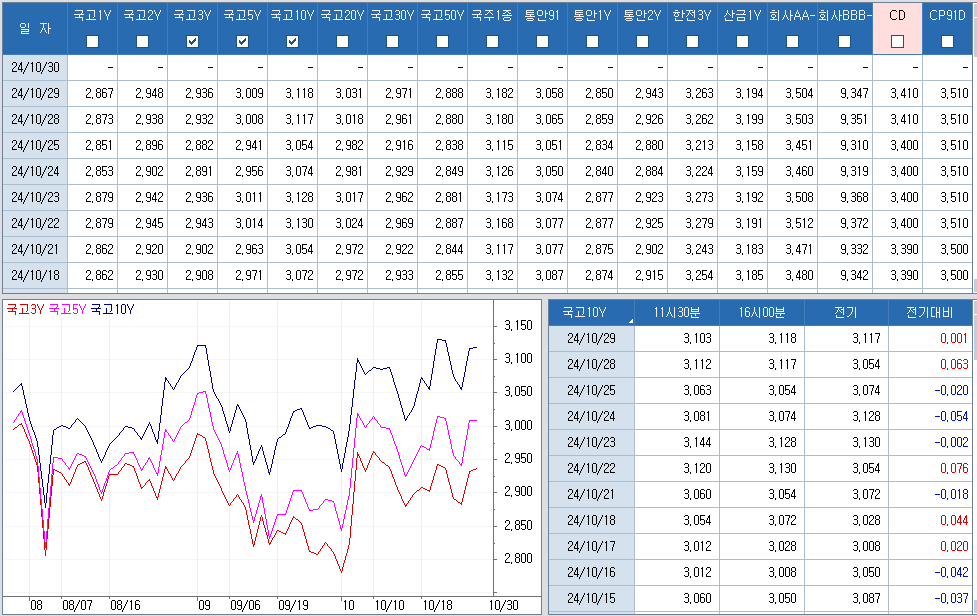Enable the 국고1Y checkbox
Viewport: 977px width, 616px height.
coord(92,41)
